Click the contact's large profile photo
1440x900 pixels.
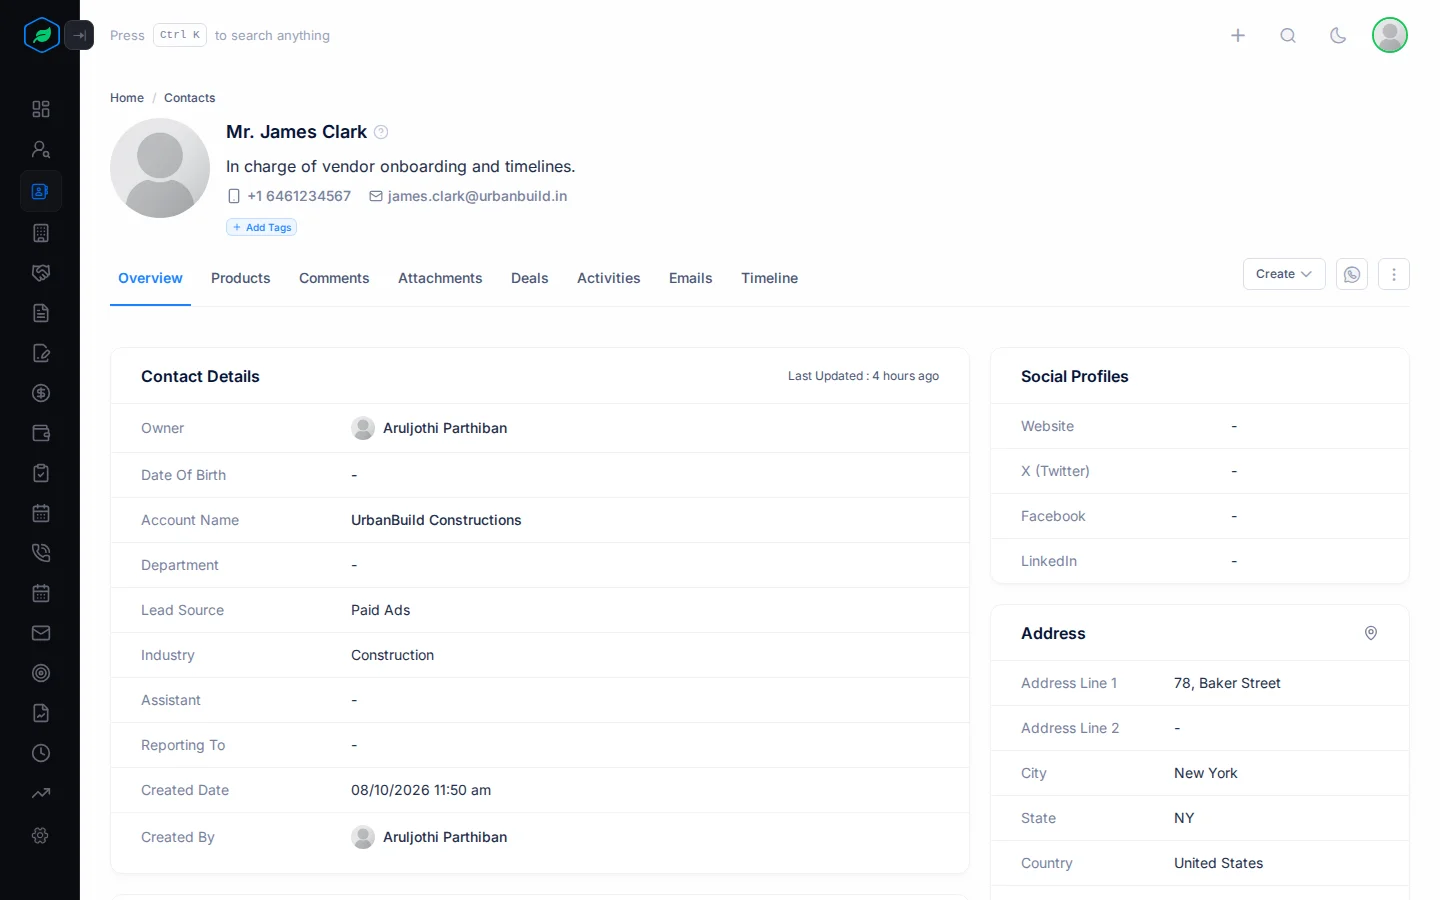click(160, 168)
